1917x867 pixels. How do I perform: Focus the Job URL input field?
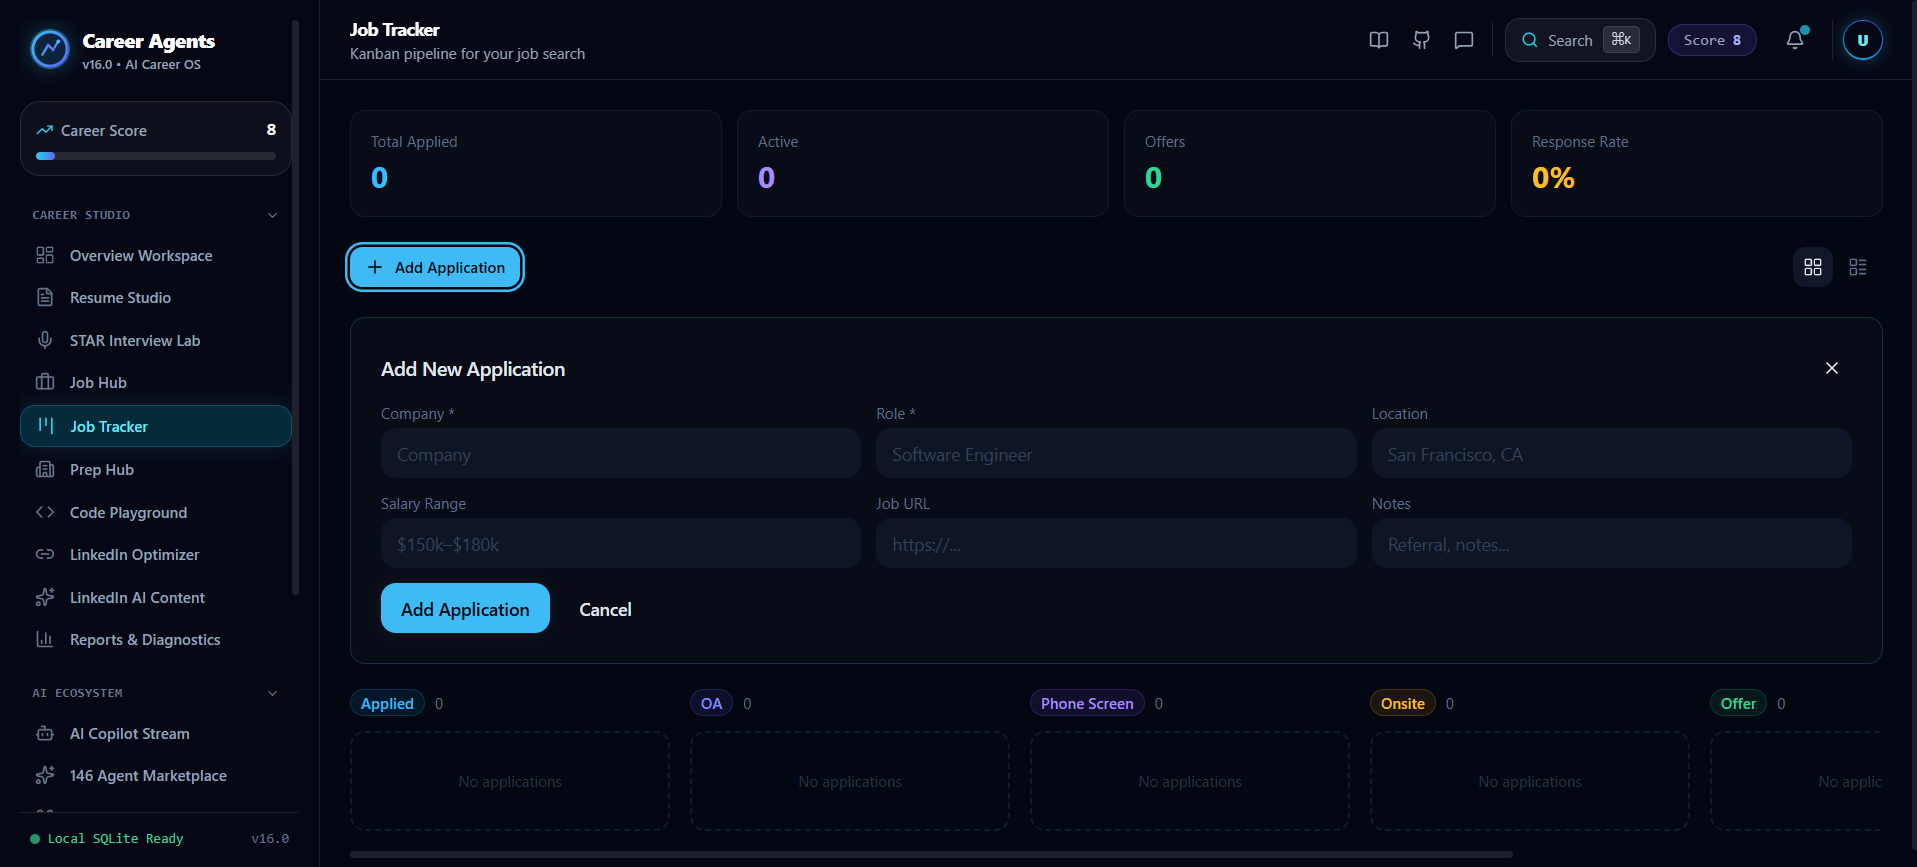point(1116,543)
